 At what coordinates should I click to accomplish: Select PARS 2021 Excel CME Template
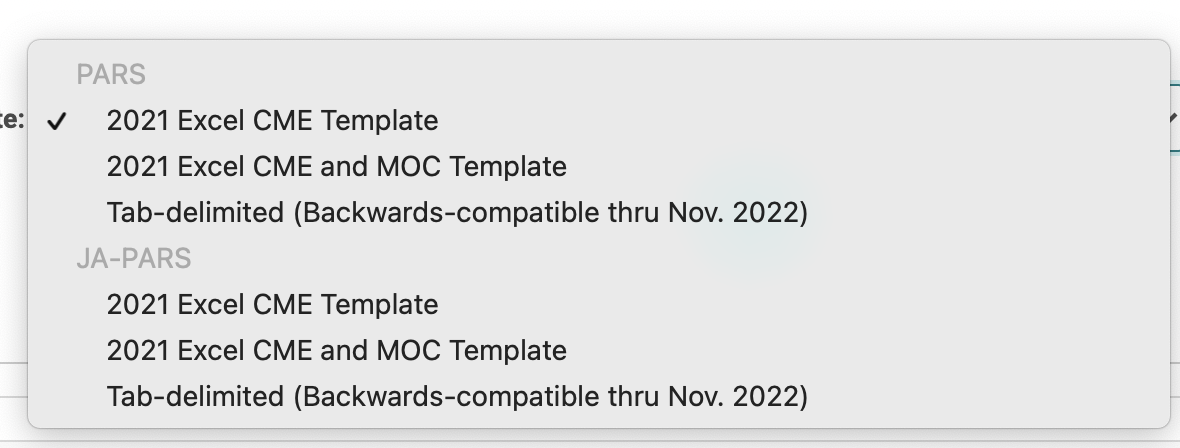(272, 121)
